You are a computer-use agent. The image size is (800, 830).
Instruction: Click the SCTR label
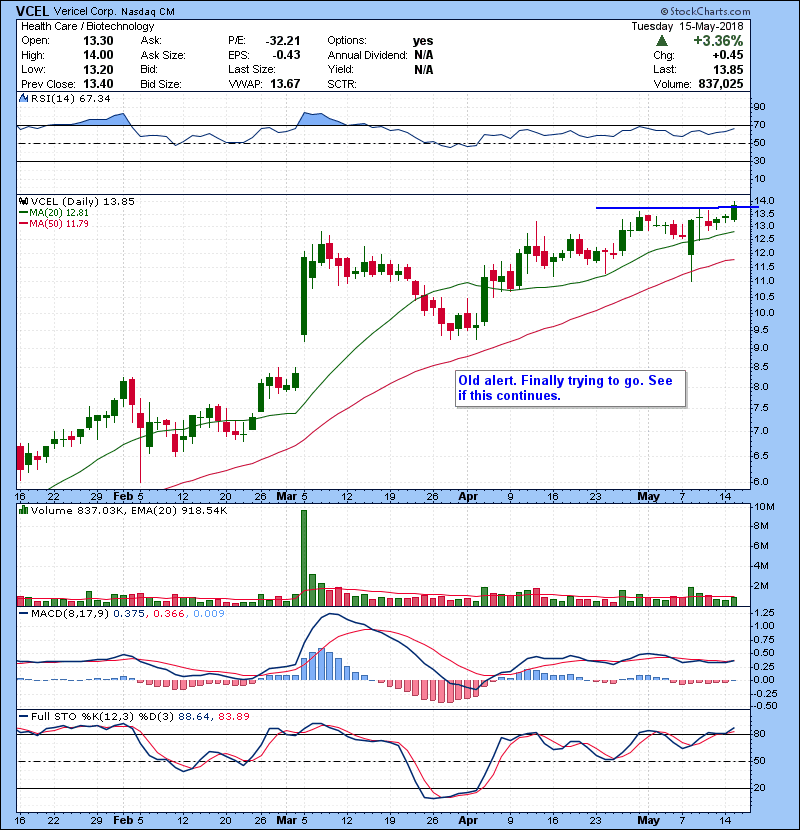[341, 84]
